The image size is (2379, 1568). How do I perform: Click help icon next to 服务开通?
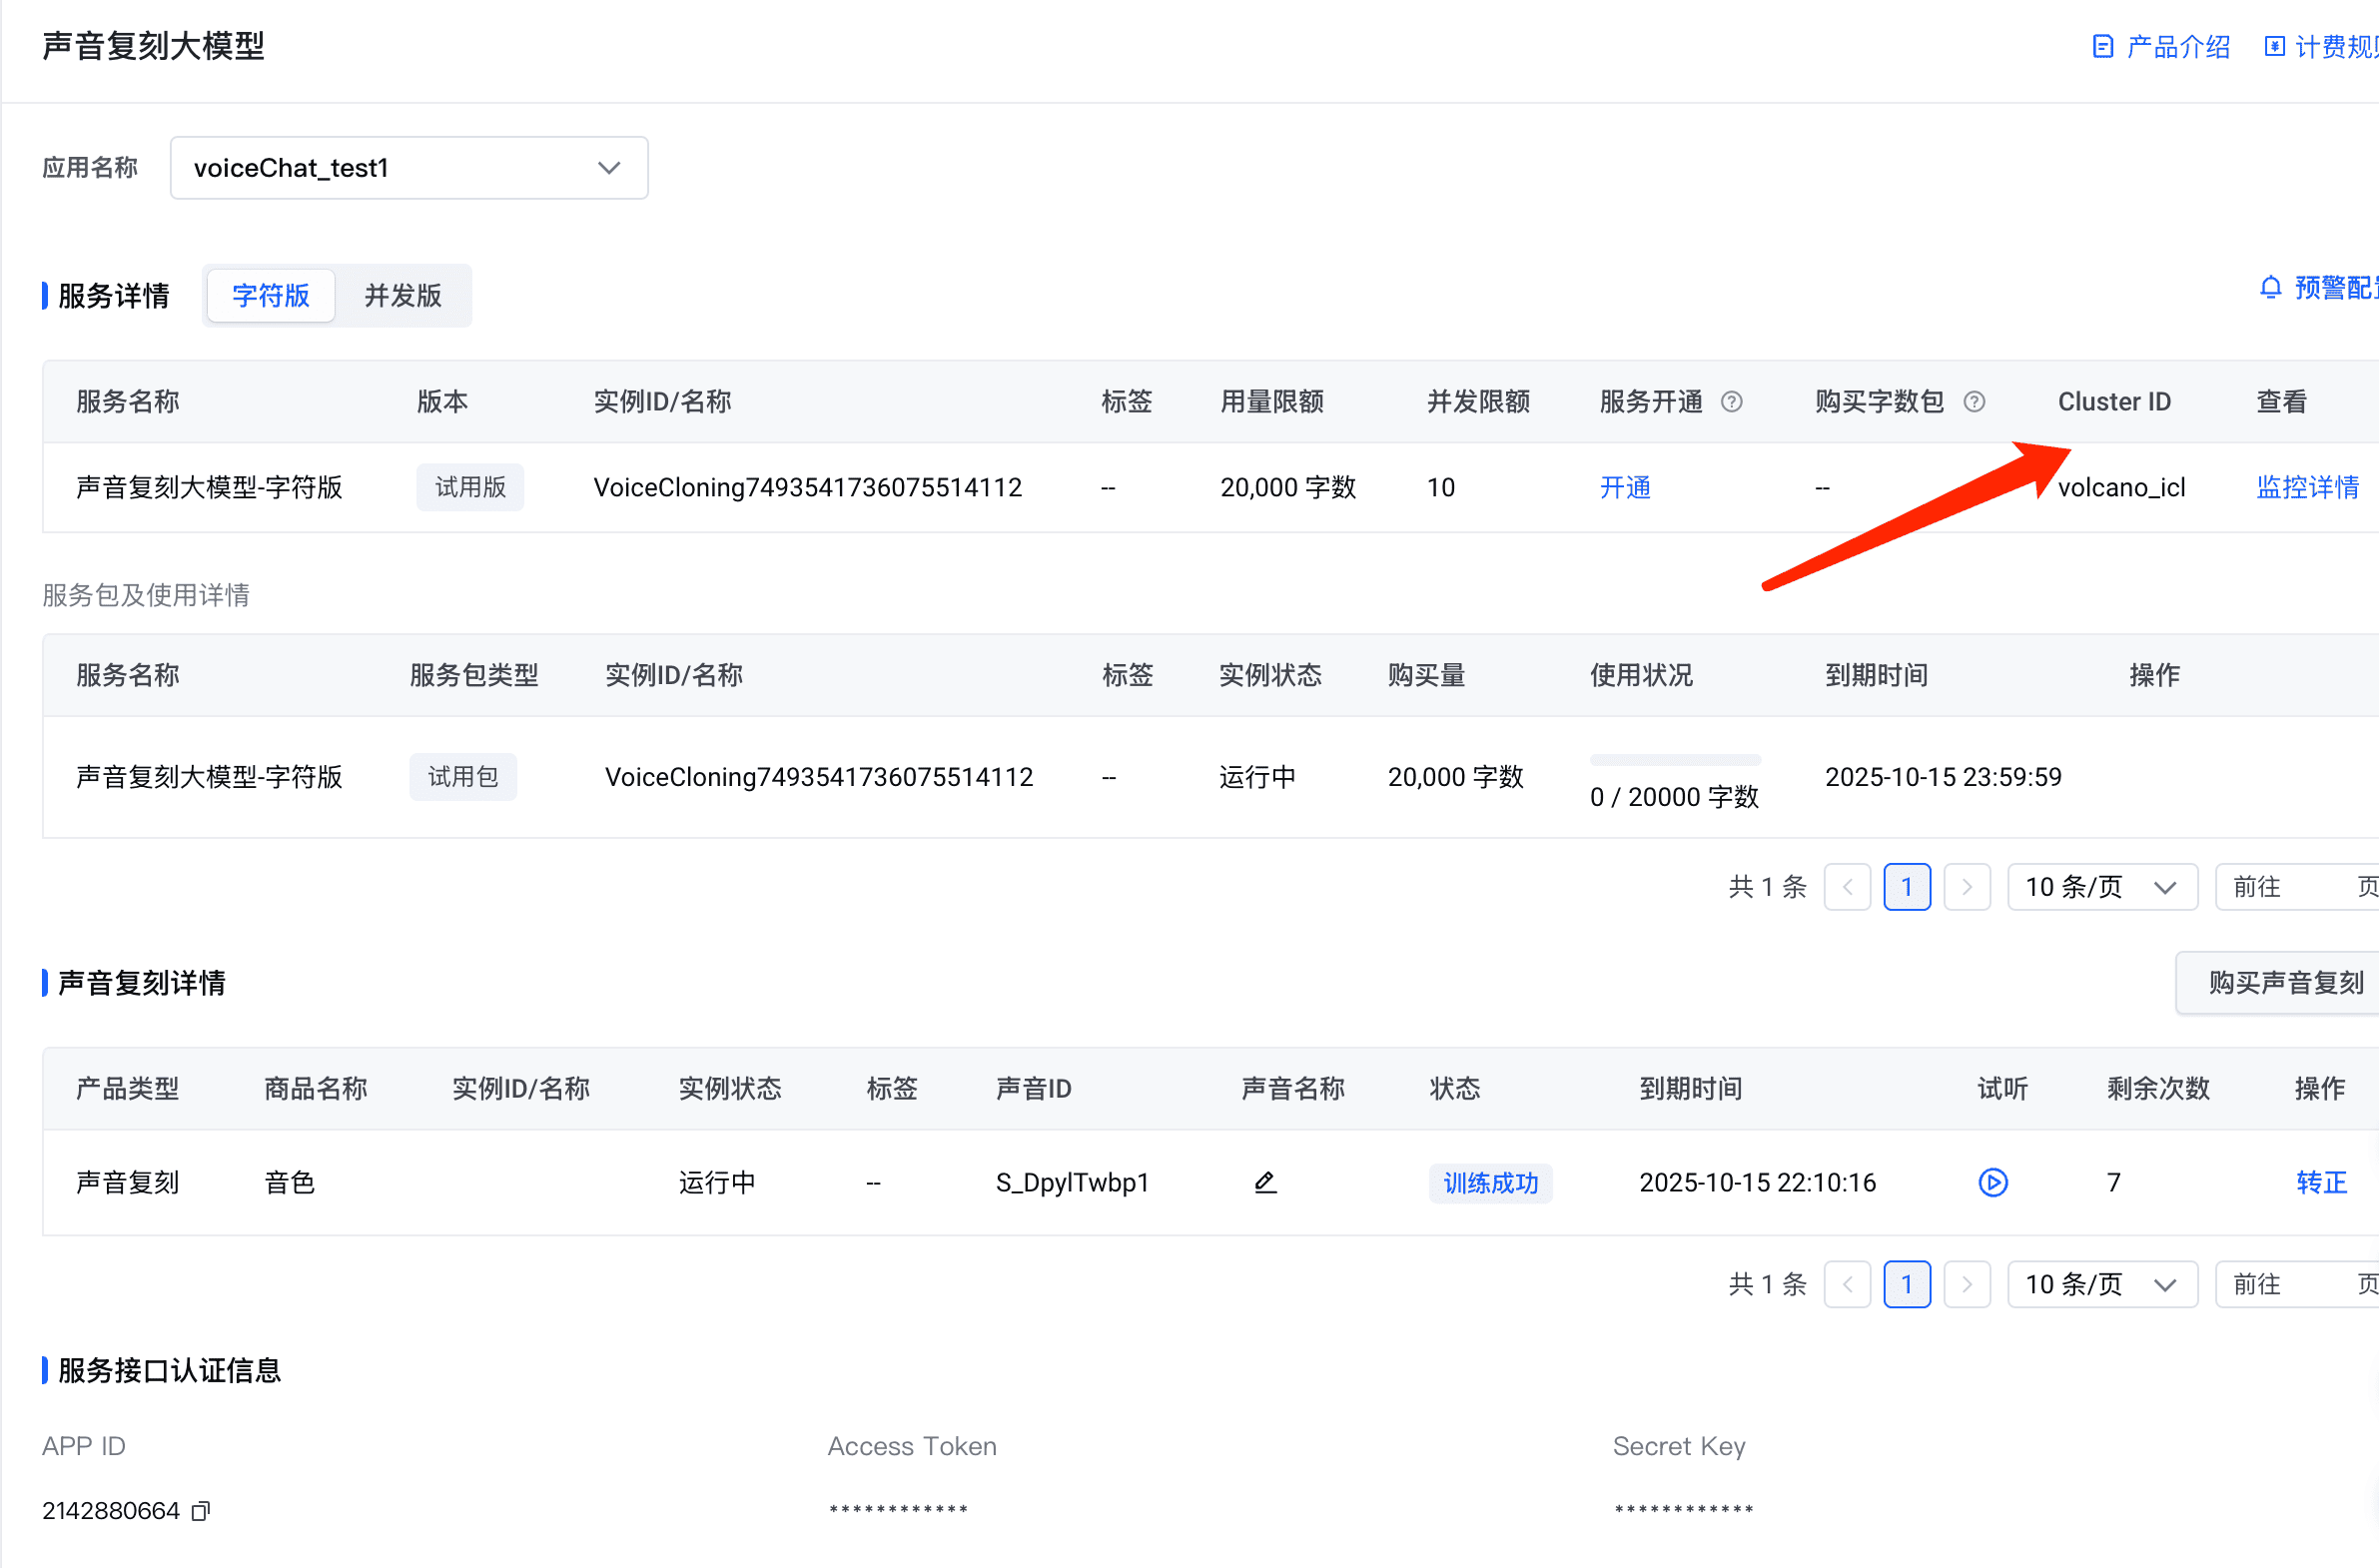tap(1731, 402)
